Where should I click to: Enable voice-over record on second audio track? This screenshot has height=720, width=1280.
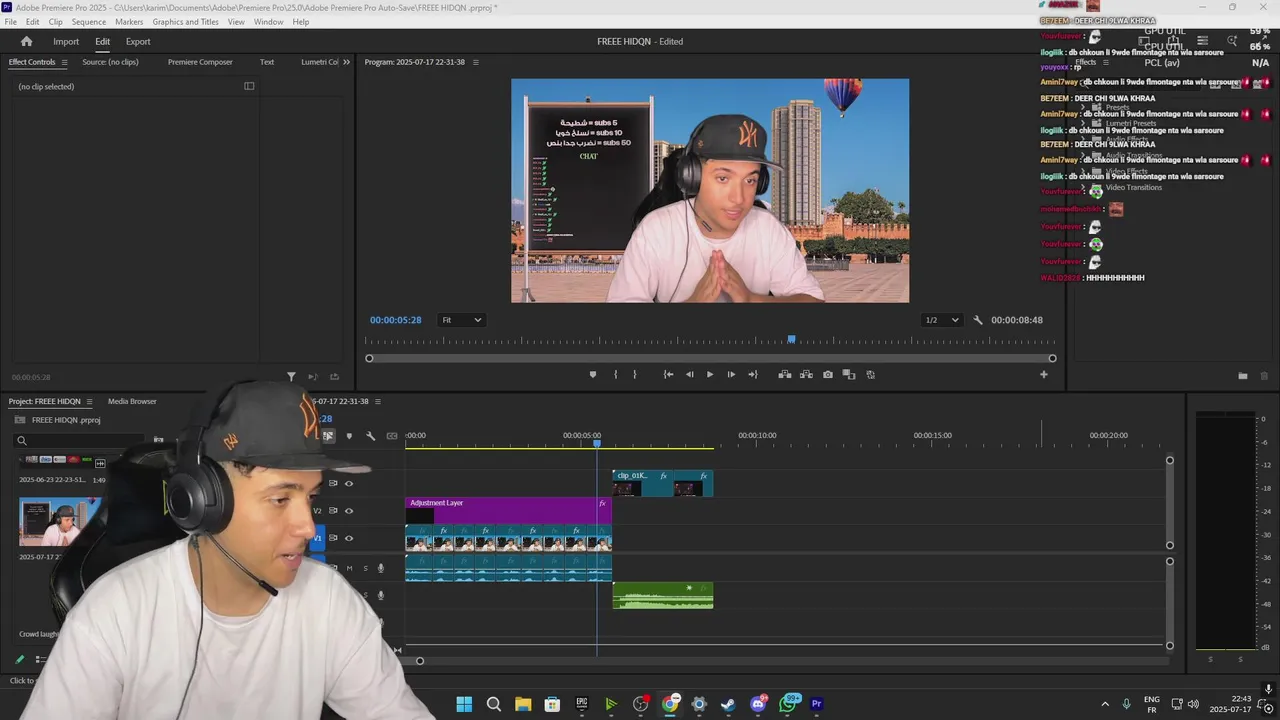click(x=381, y=595)
